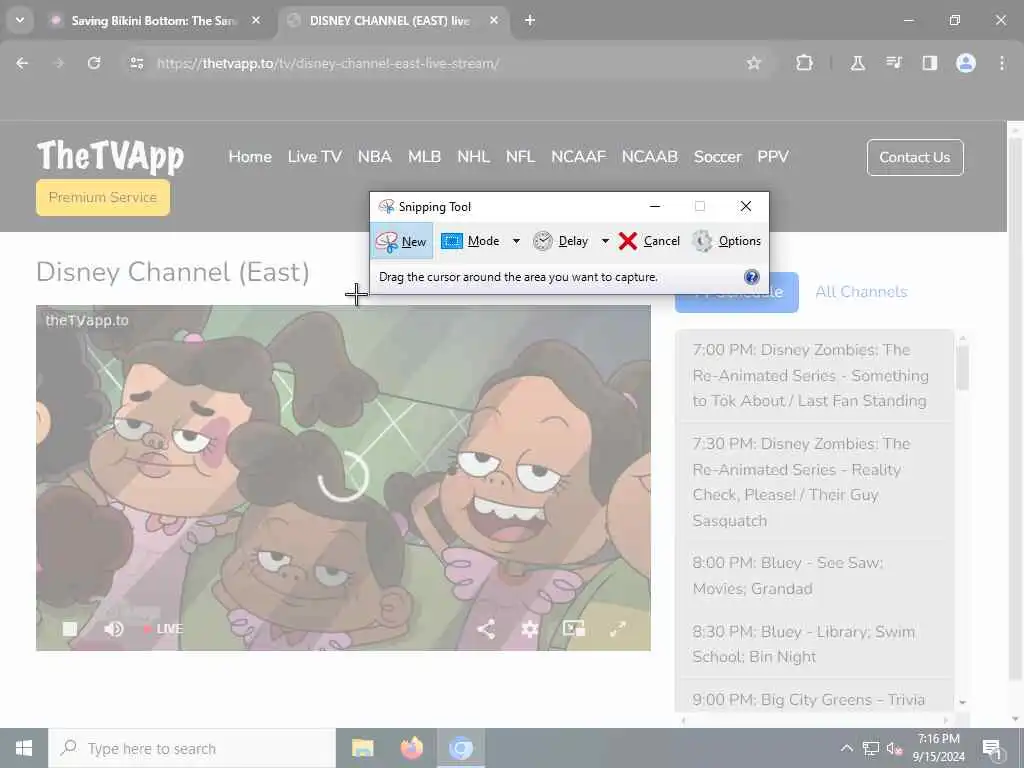1024x768 pixels.
Task: Go to Home in site navigation
Action: [x=250, y=157]
